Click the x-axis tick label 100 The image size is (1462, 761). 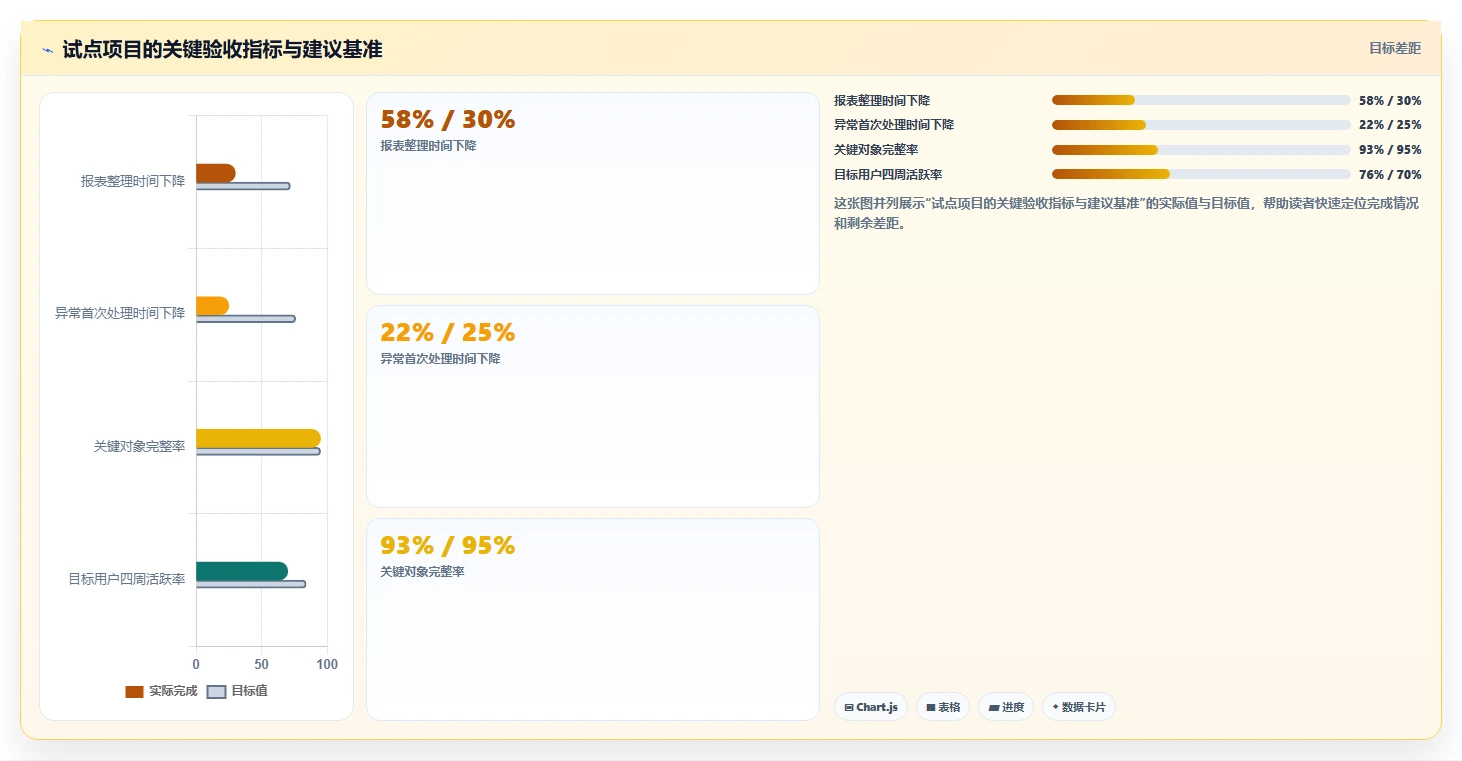pos(327,665)
